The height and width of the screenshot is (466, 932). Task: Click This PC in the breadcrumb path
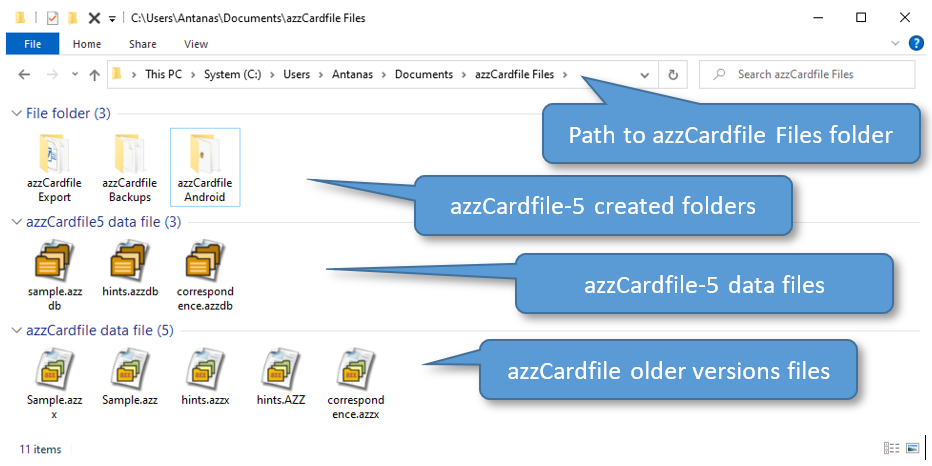click(x=163, y=74)
